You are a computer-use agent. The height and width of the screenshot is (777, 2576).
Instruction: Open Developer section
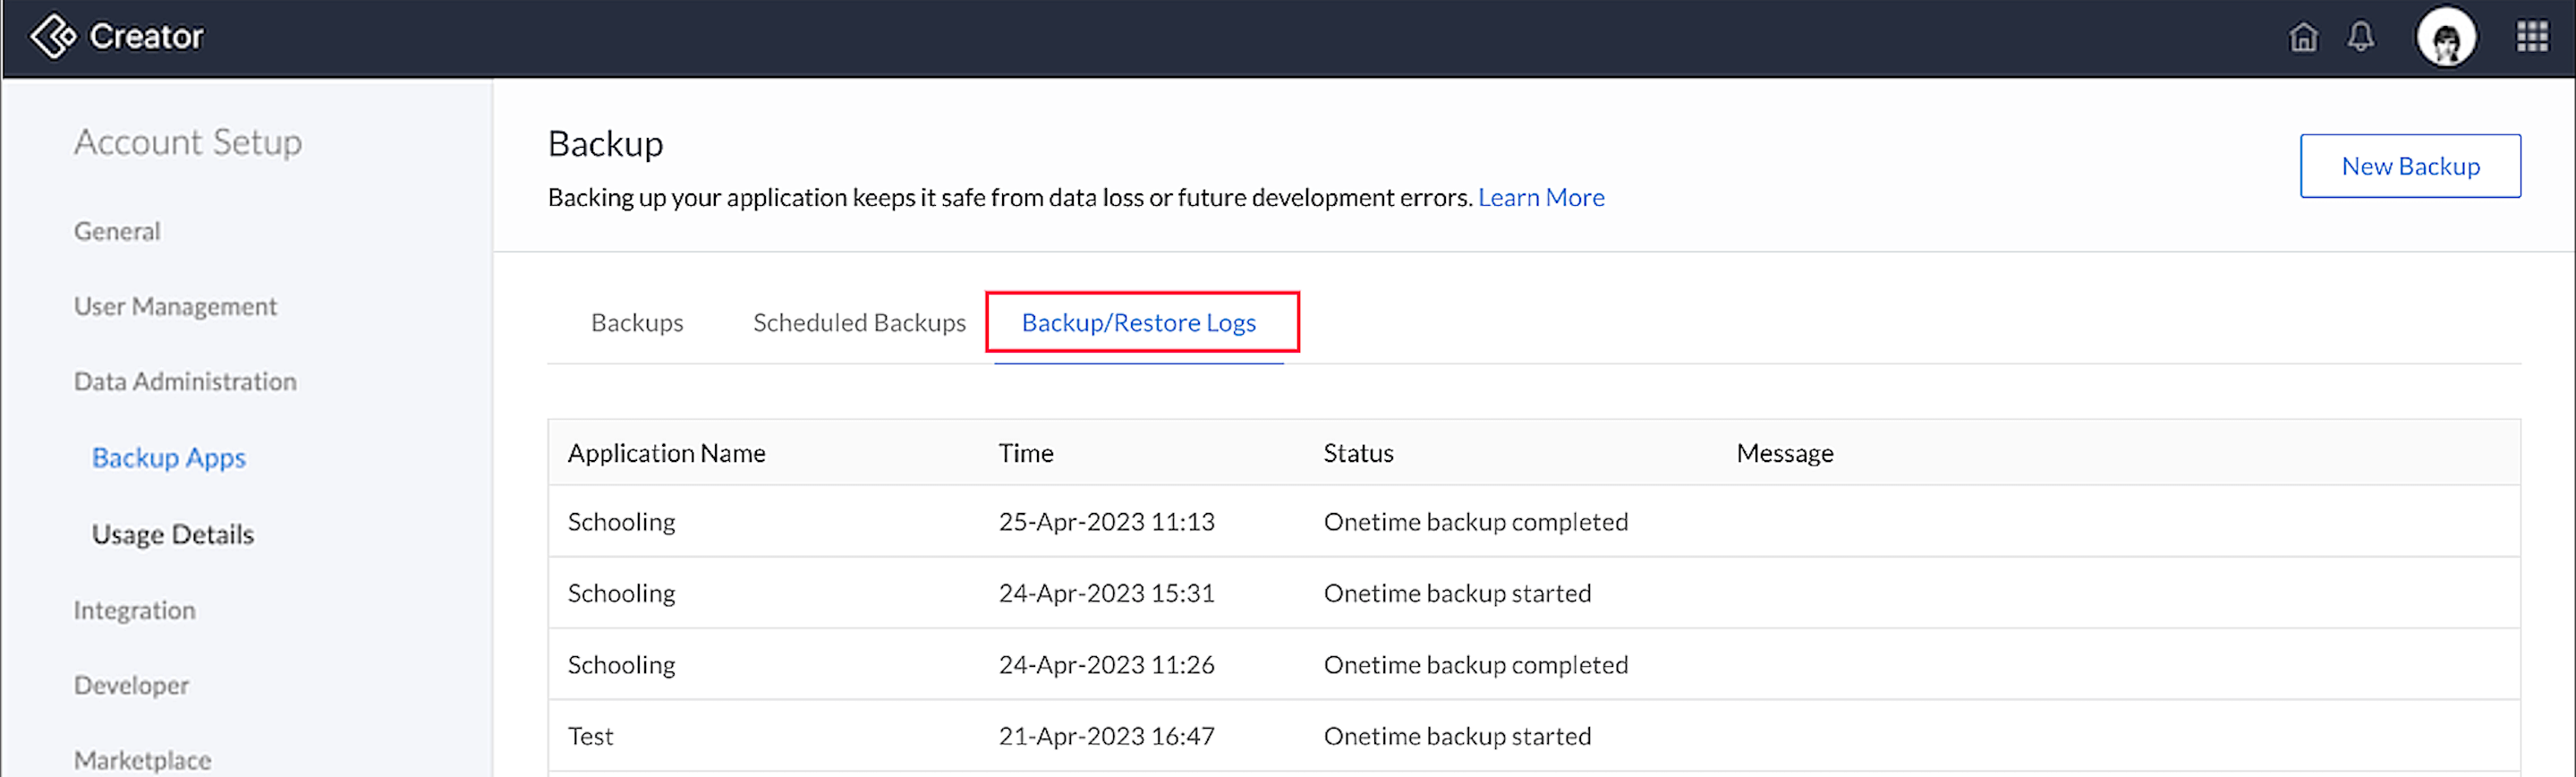[131, 685]
